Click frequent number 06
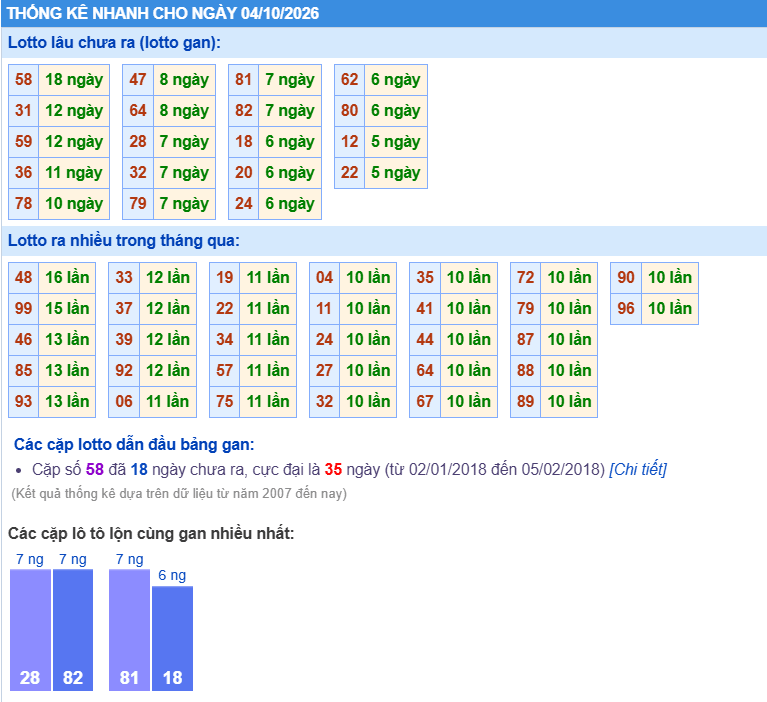Image resolution: width=767 pixels, height=702 pixels. (124, 402)
